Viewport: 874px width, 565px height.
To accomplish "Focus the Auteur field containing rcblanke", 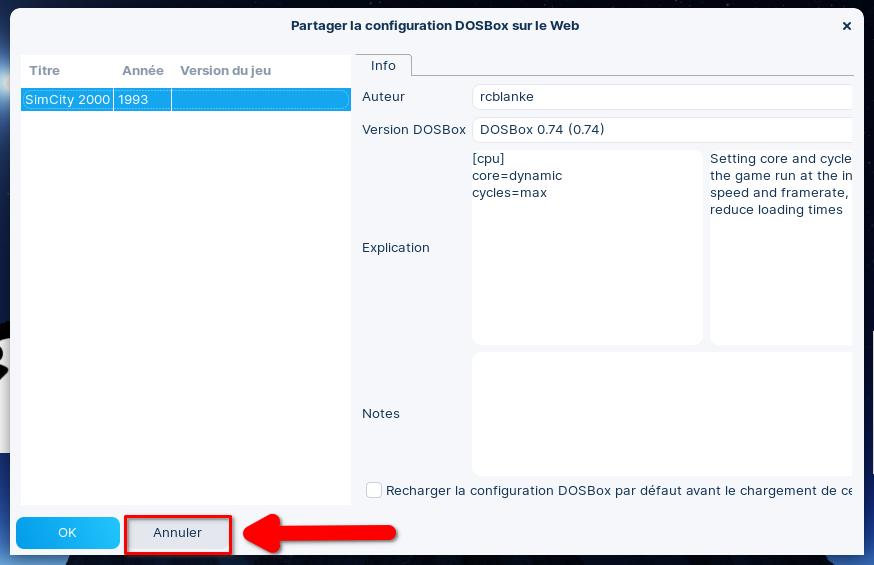I will point(660,97).
